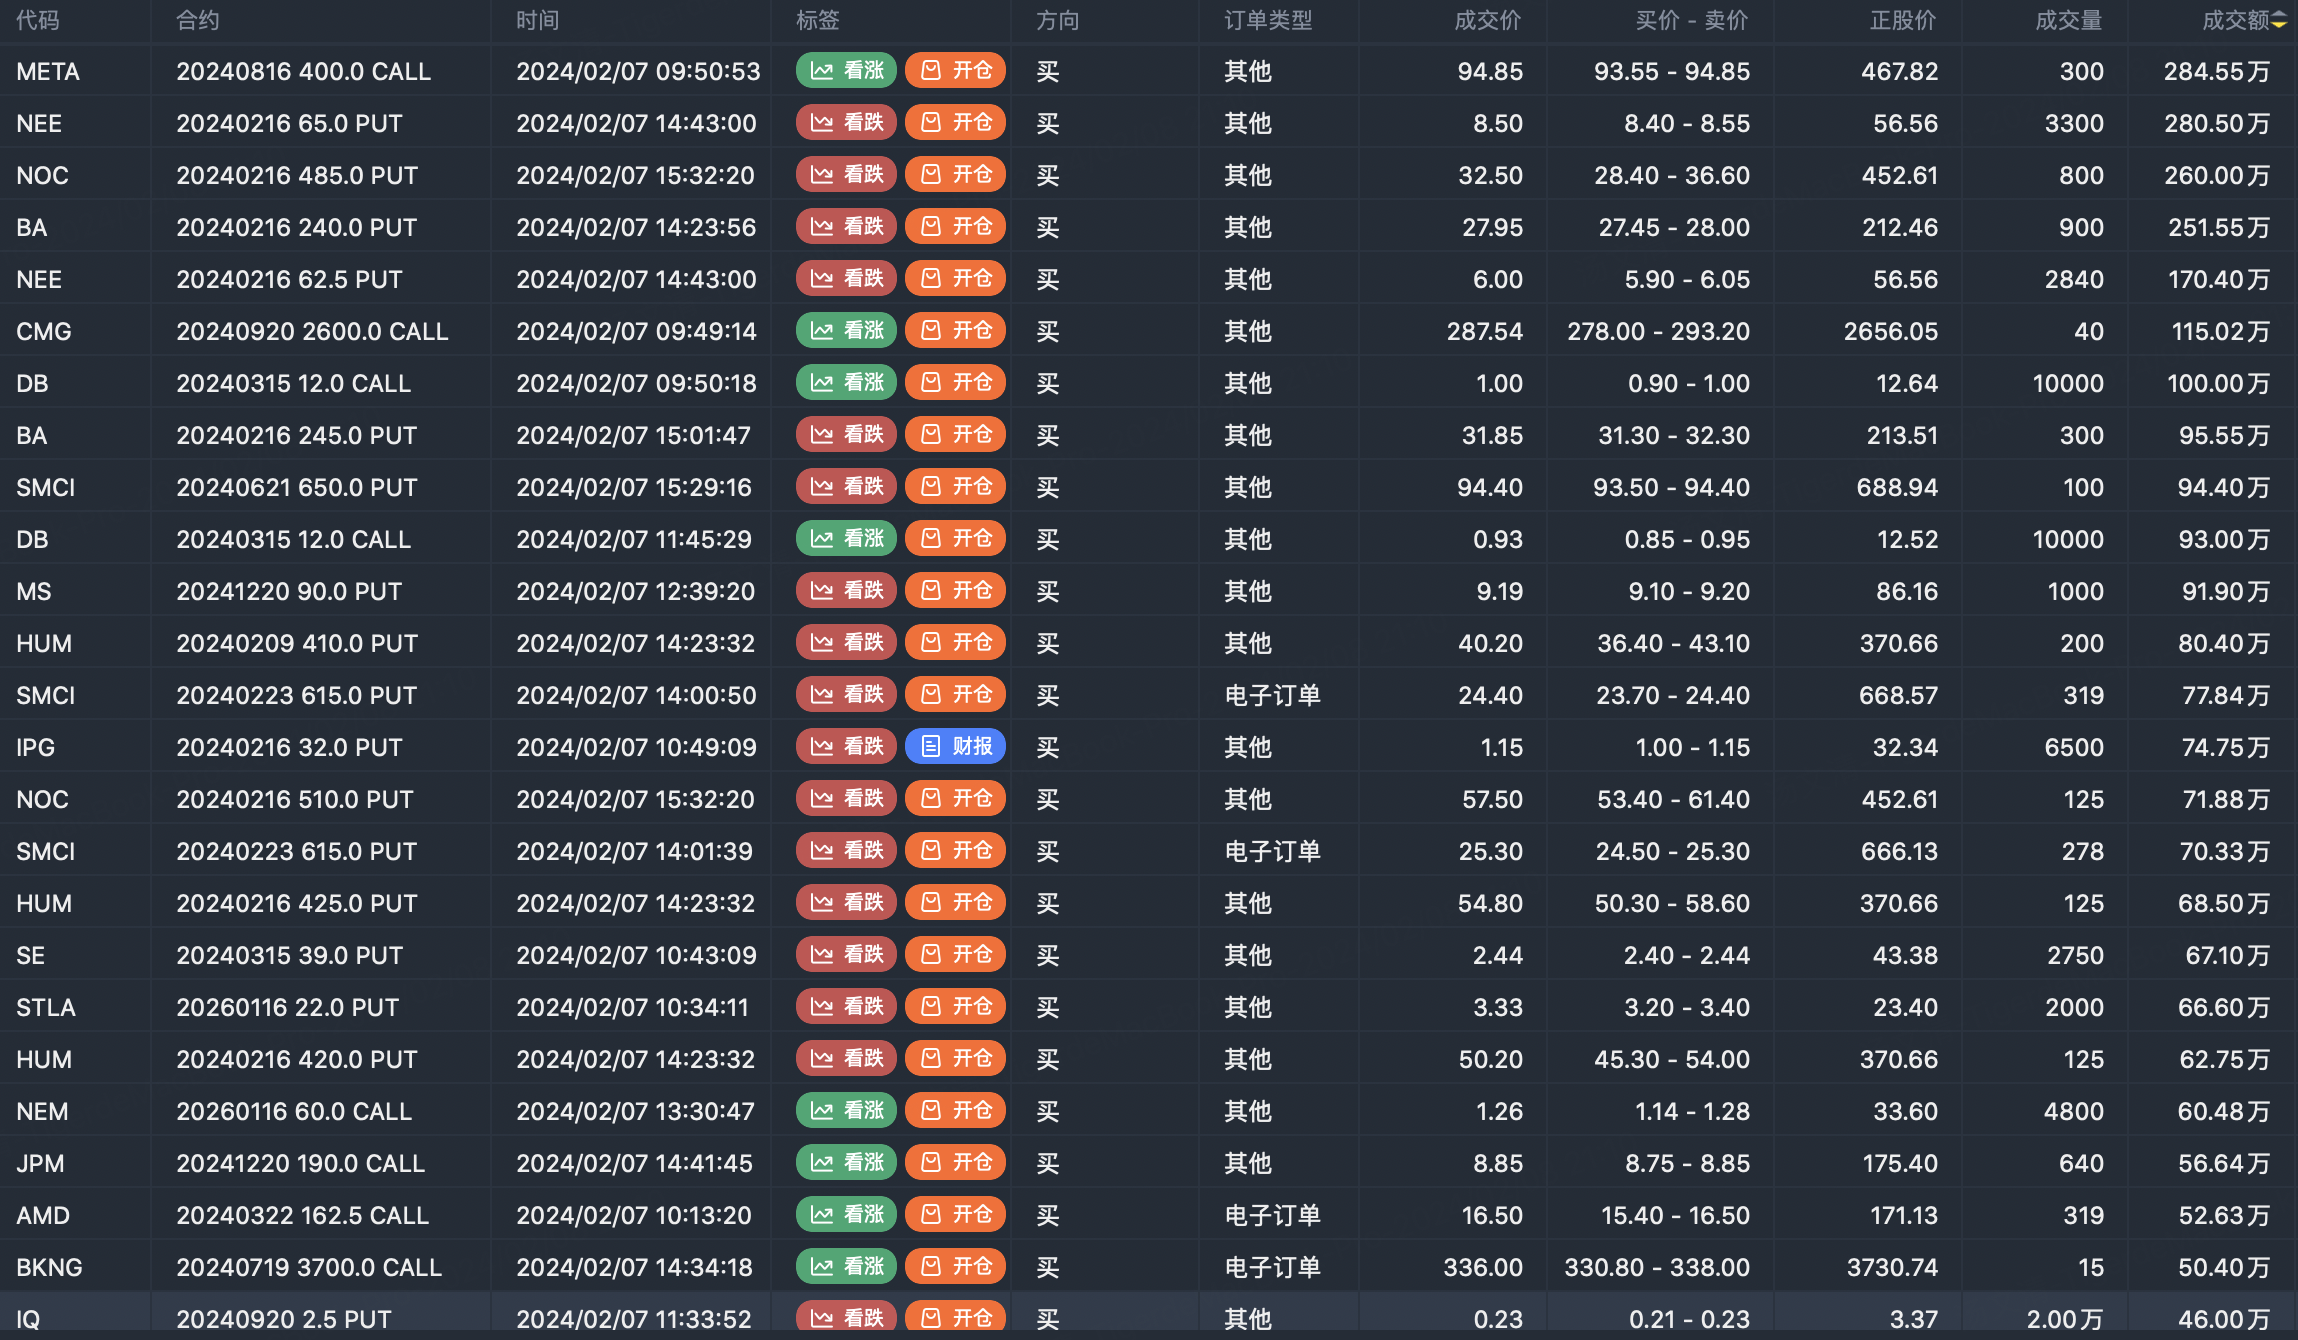This screenshot has height=1340, width=2298.
Task: Select the NEM 20260116 60.0 CALL contract
Action: [294, 1111]
